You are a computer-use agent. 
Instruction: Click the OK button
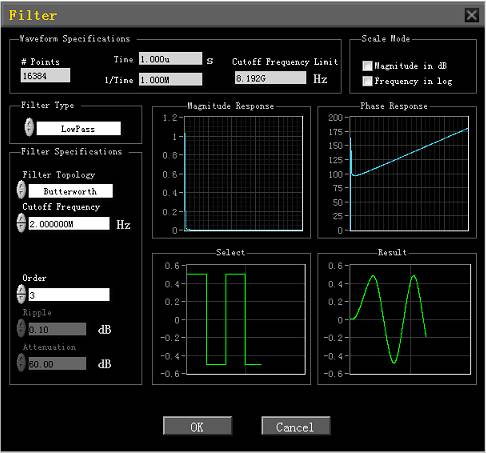197,426
